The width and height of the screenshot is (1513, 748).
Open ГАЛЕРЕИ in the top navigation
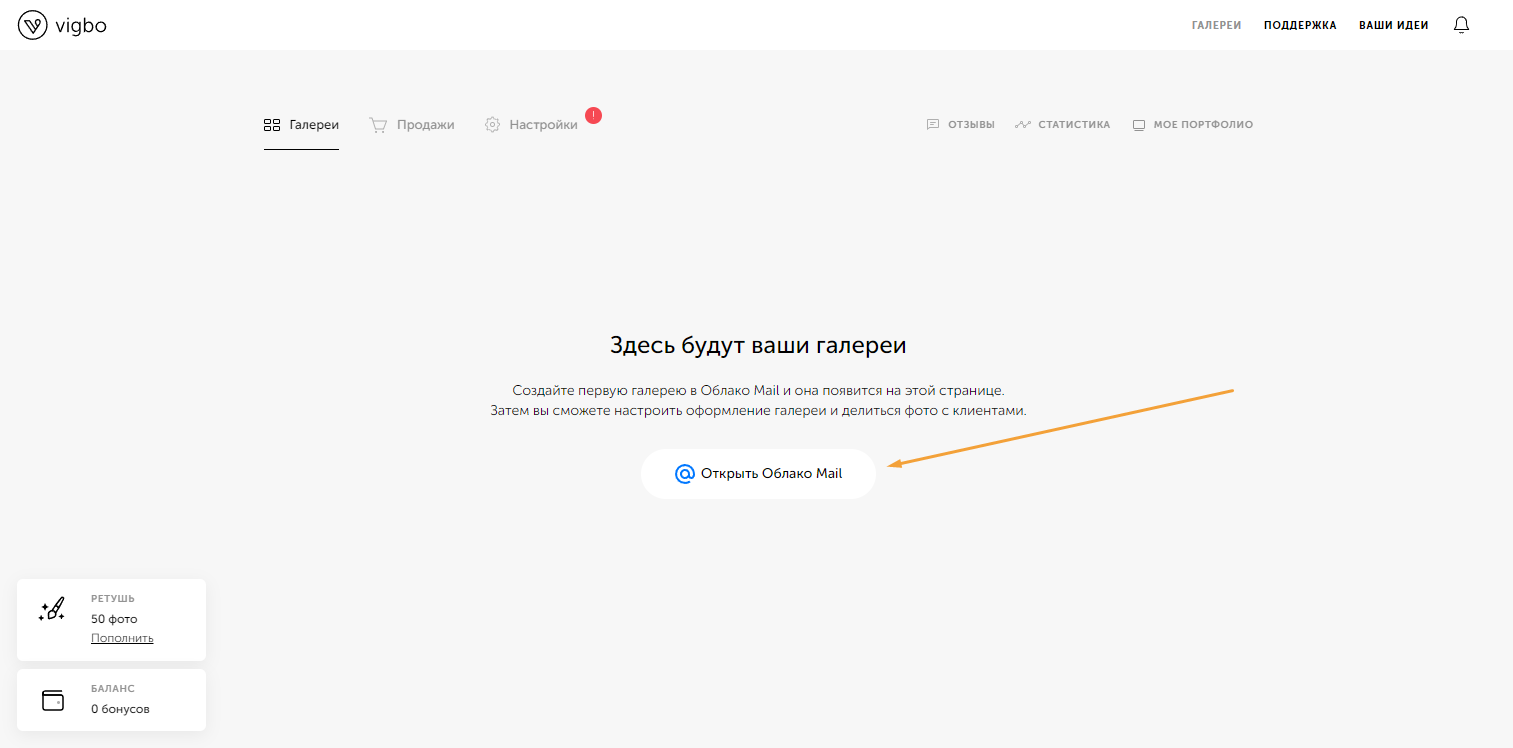click(1217, 25)
